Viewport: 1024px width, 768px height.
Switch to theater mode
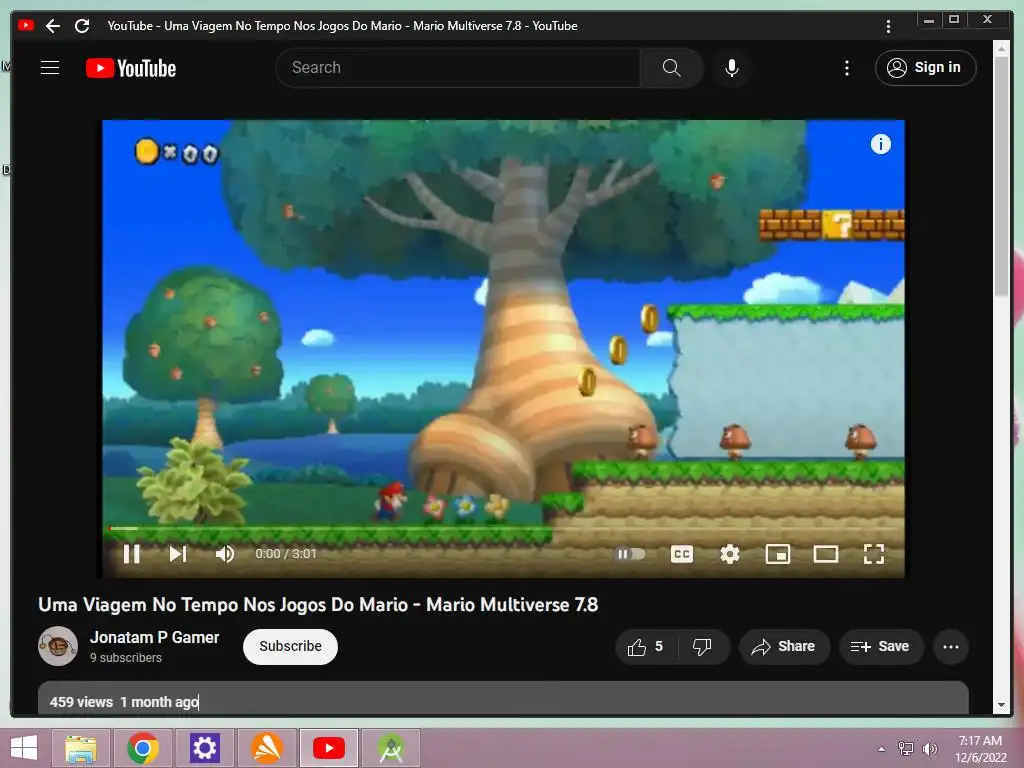(x=825, y=554)
